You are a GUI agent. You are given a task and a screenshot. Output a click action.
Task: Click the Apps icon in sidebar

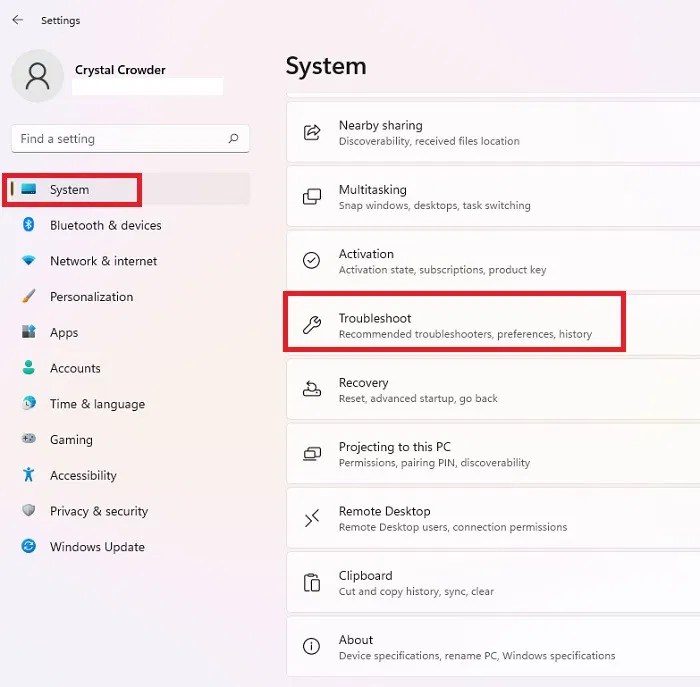(x=29, y=332)
